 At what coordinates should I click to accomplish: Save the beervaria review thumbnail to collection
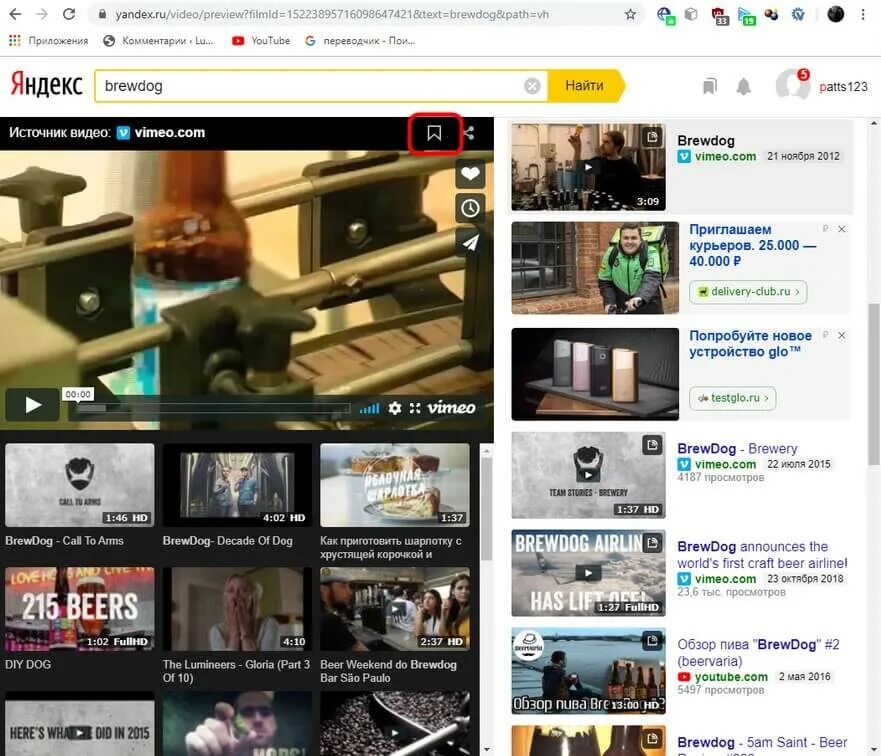[652, 641]
